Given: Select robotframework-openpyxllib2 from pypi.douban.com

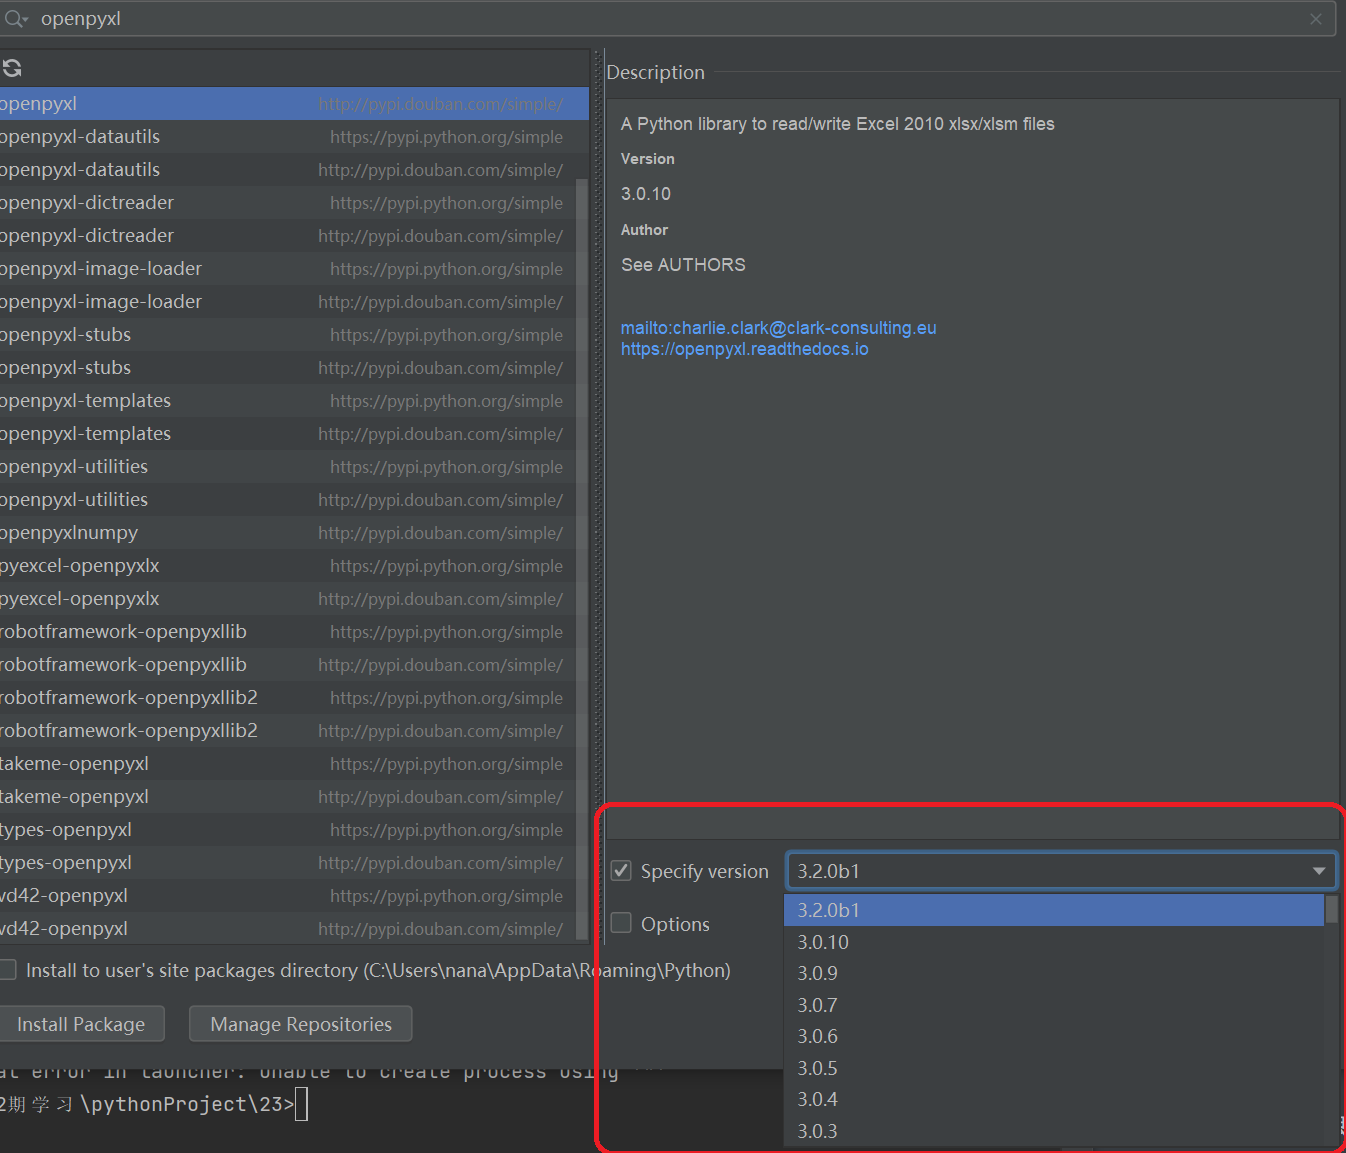Looking at the screenshot, I should pos(288,731).
